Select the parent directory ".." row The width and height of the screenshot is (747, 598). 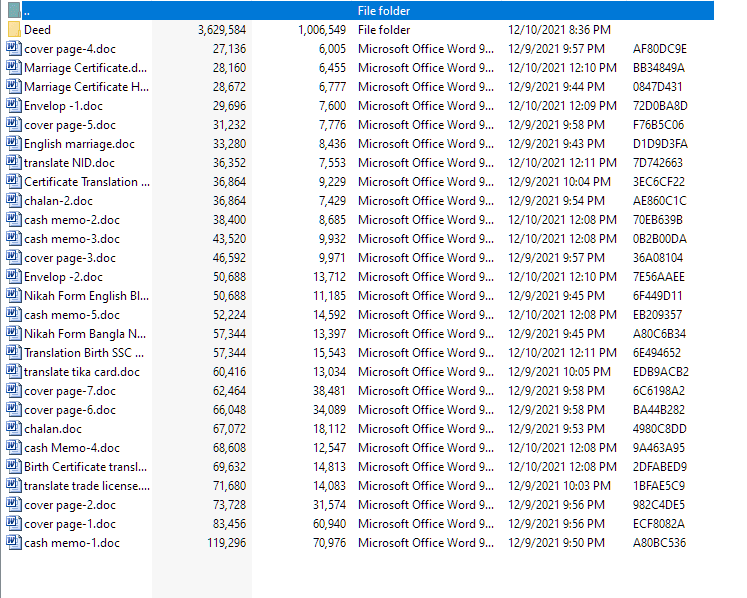click(370, 11)
